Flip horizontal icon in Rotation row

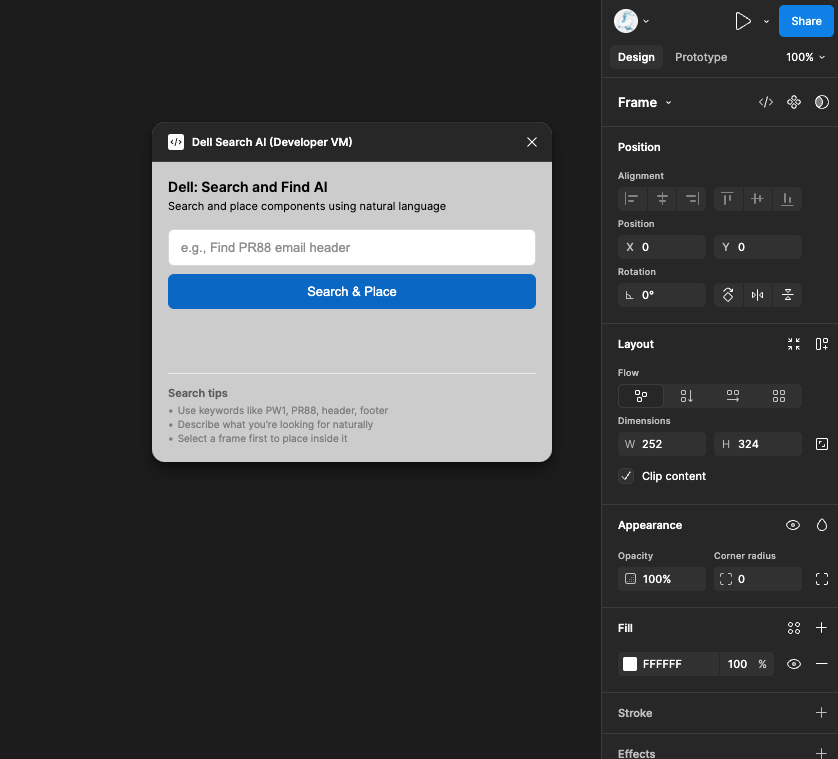757,295
